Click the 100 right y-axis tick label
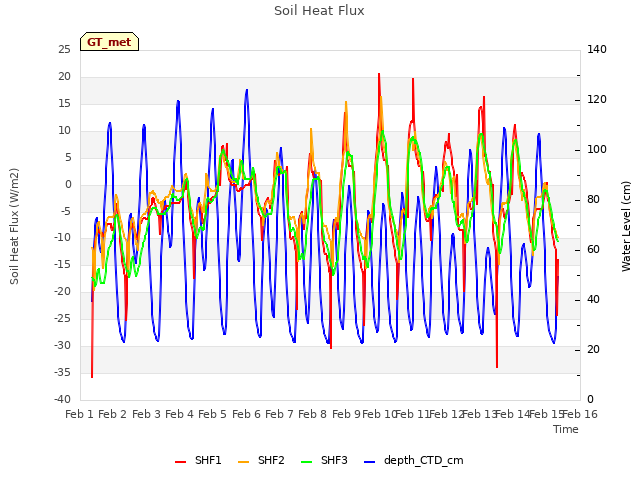This screenshot has height=480, width=640. pos(597,150)
